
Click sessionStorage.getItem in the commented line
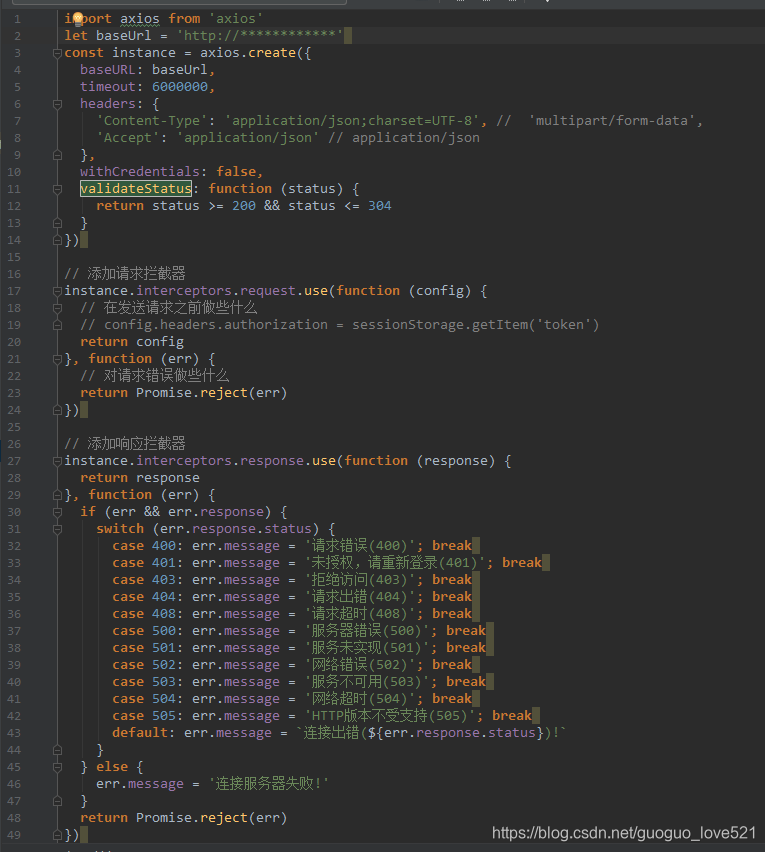[x=440, y=325]
